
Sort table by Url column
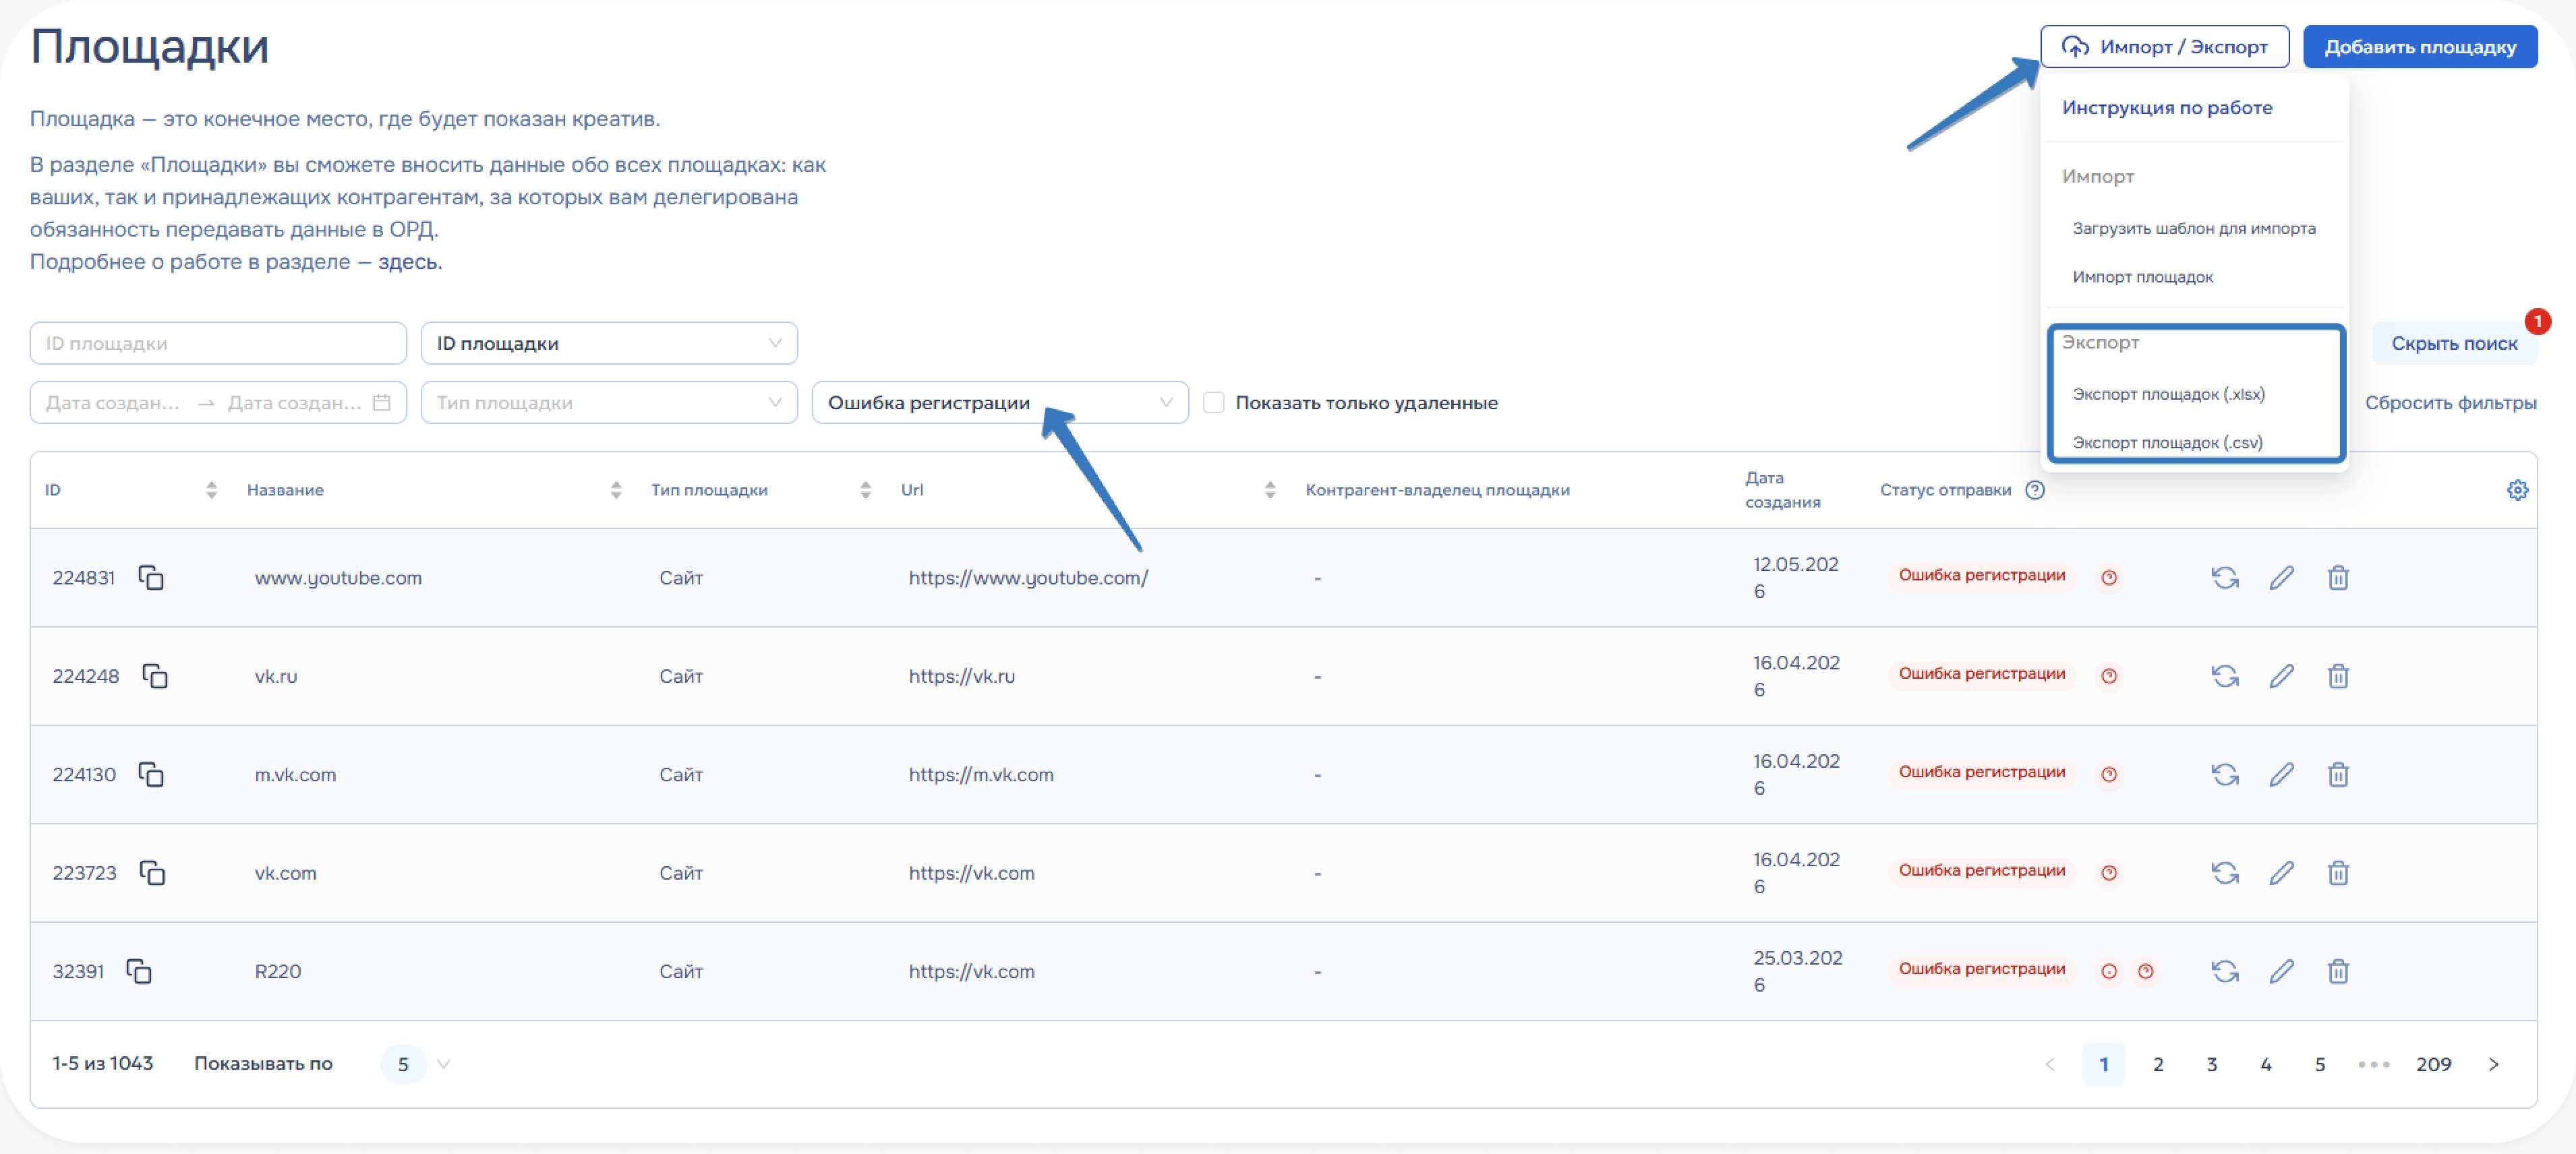tap(1270, 490)
